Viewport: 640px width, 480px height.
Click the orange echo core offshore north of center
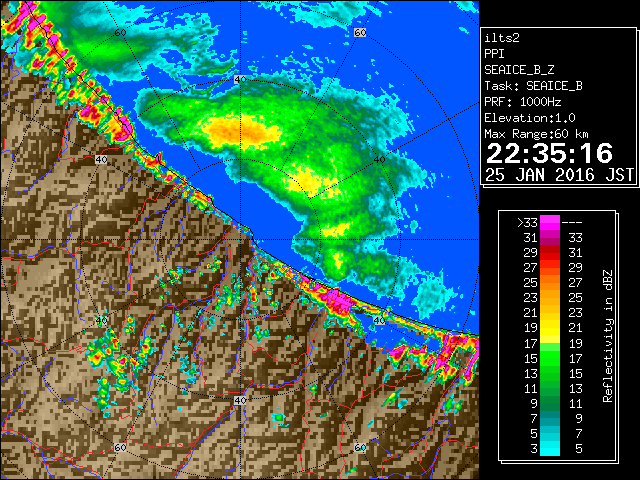point(243,131)
